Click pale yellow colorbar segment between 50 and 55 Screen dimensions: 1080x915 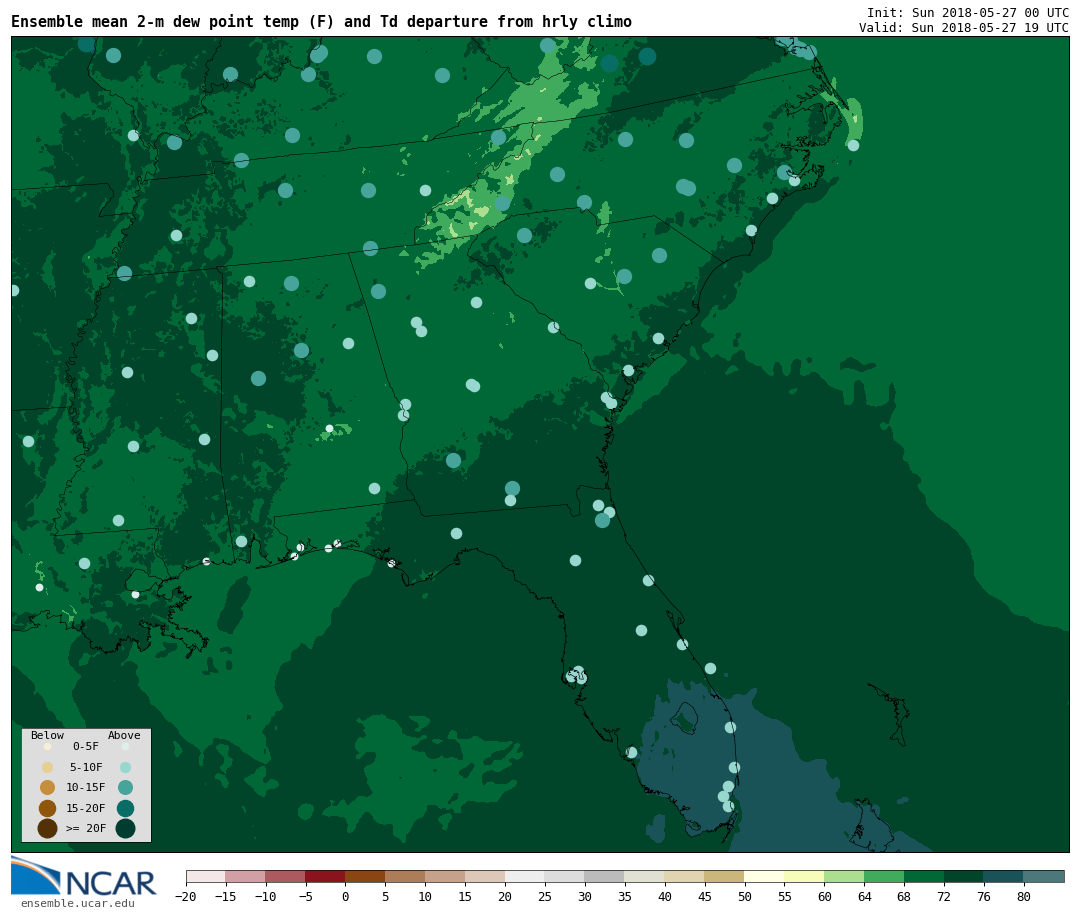pos(765,876)
